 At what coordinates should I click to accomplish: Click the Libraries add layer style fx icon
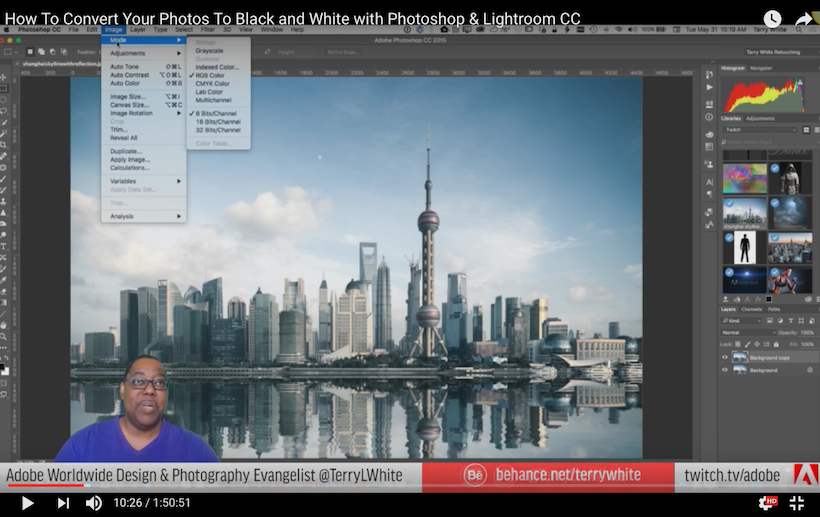coord(758,300)
